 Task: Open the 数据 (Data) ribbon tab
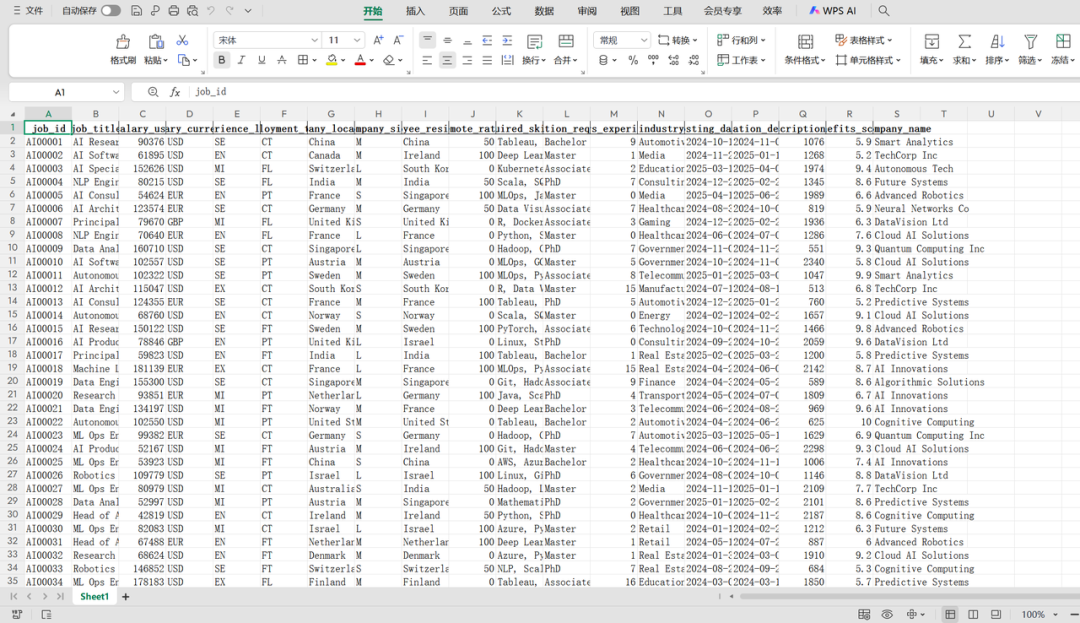[544, 11]
